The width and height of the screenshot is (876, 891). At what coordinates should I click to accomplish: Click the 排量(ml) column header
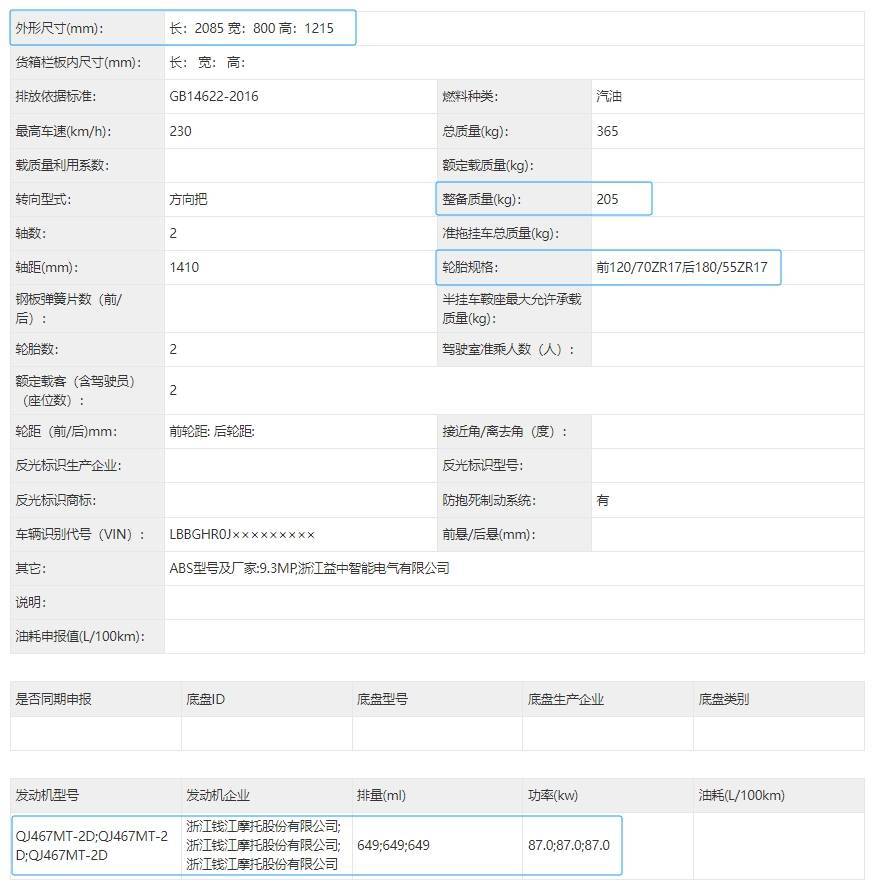(x=381, y=796)
